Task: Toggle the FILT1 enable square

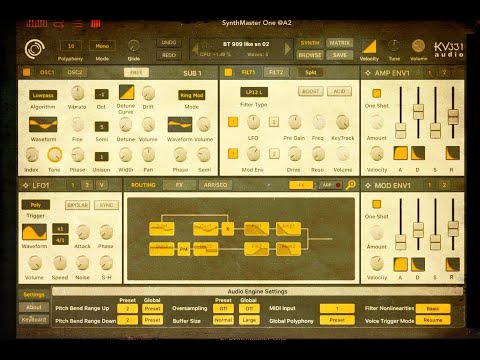Action: [228, 72]
